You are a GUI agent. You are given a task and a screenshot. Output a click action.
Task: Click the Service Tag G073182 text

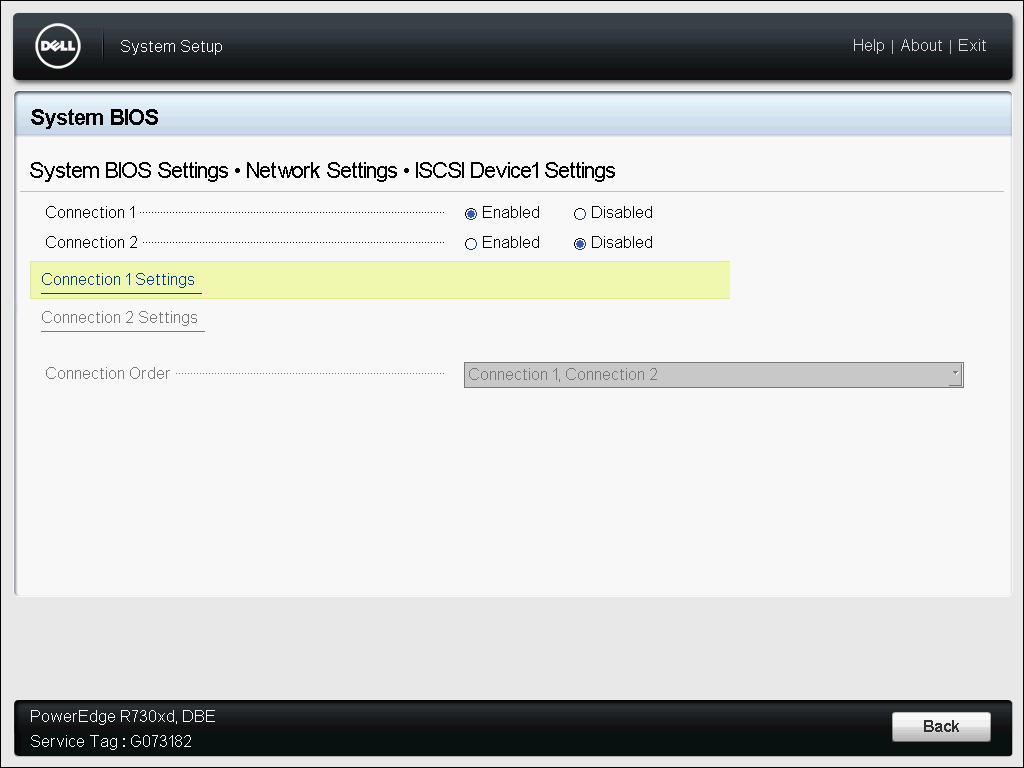(x=111, y=742)
